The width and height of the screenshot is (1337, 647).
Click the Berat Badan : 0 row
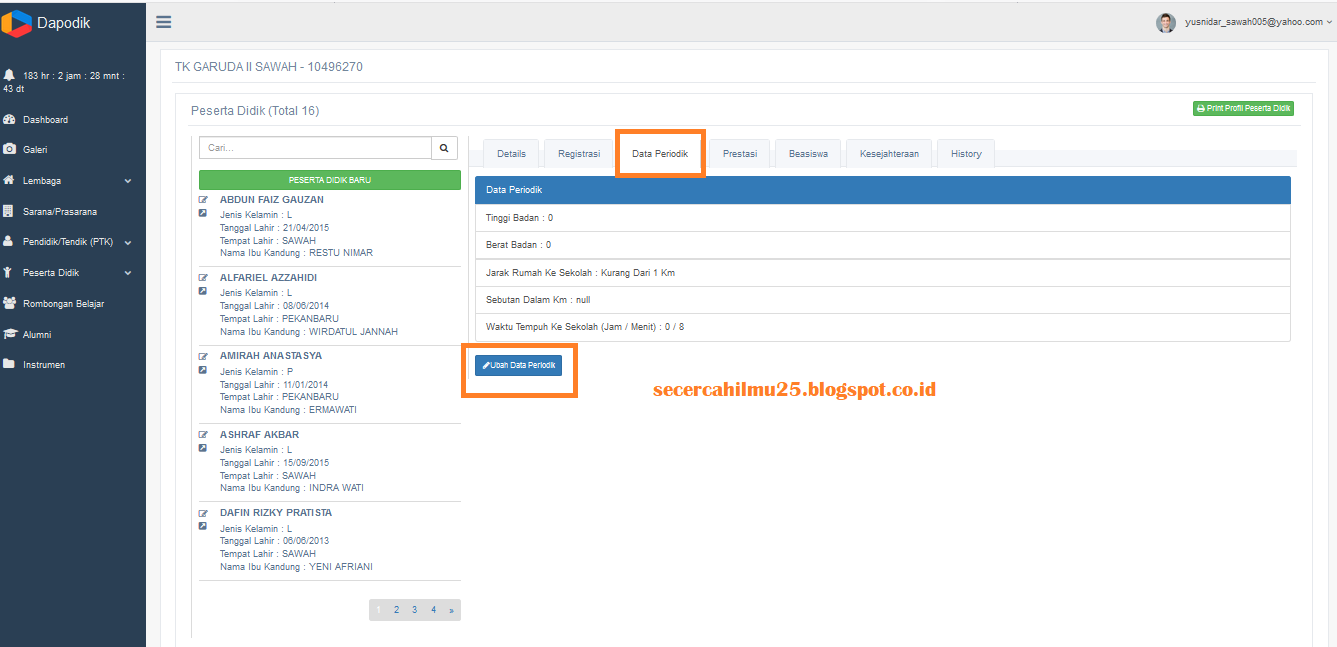click(x=883, y=245)
